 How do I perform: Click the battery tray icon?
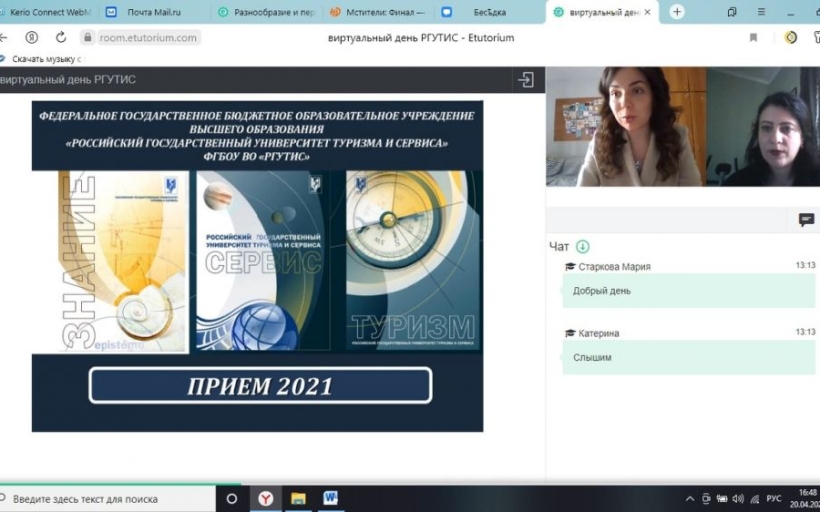pos(722,499)
